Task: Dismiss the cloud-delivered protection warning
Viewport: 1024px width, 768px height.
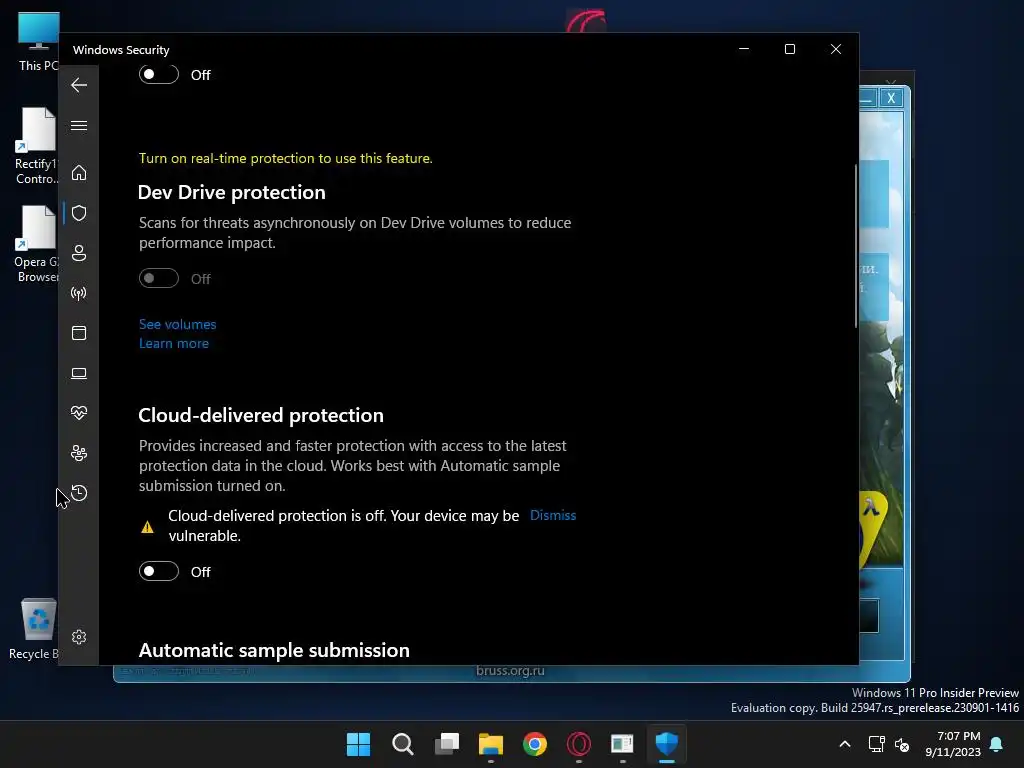Action: (x=552, y=515)
